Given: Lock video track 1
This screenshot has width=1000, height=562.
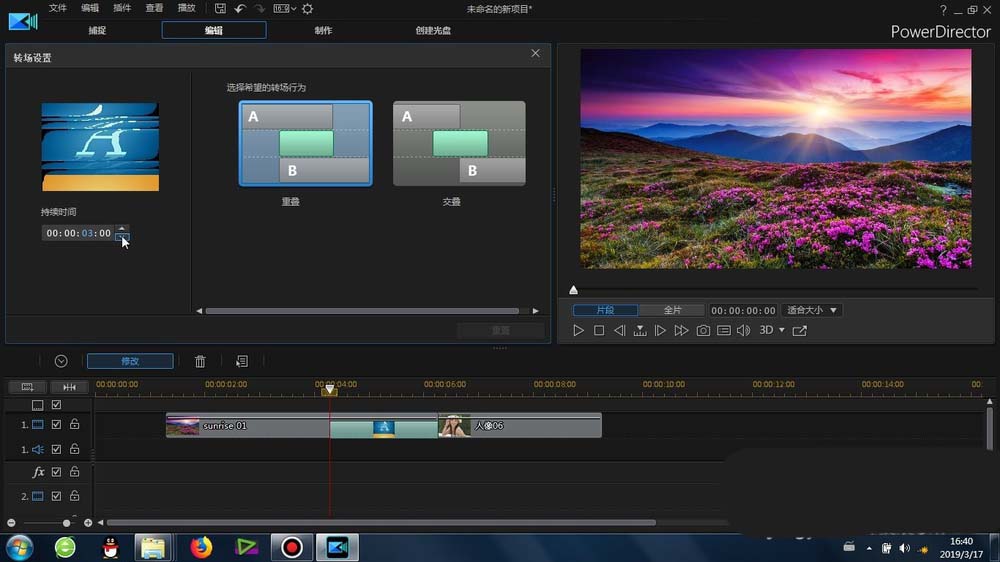Looking at the screenshot, I should (x=75, y=424).
